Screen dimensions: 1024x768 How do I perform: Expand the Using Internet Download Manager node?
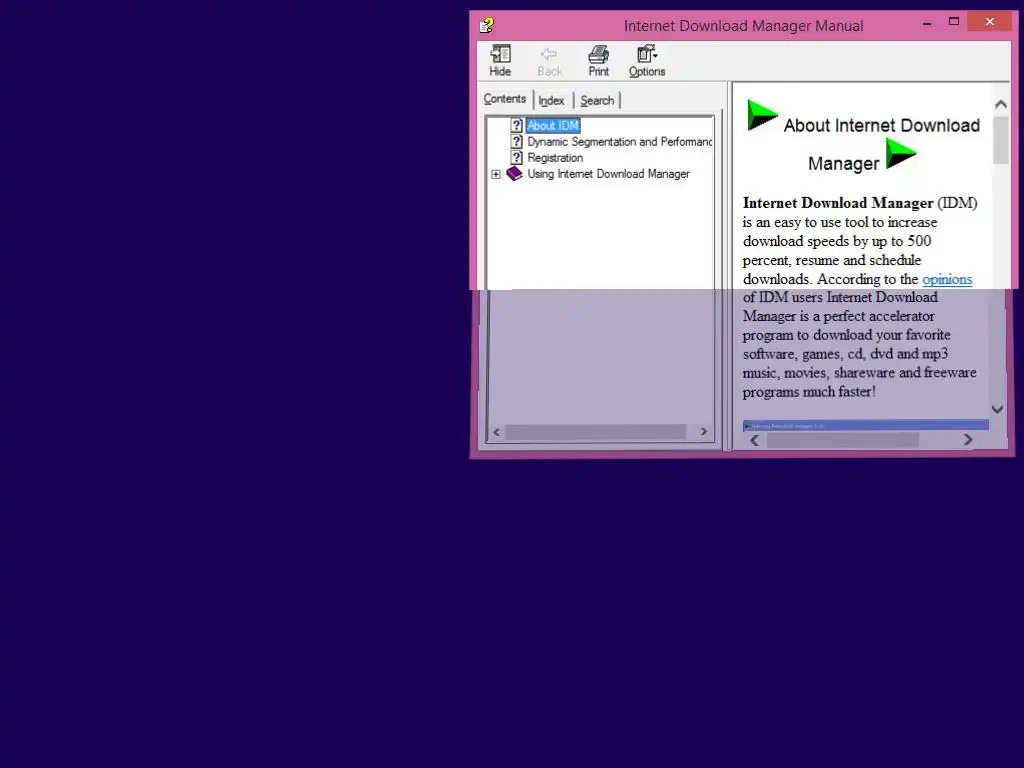tap(496, 174)
